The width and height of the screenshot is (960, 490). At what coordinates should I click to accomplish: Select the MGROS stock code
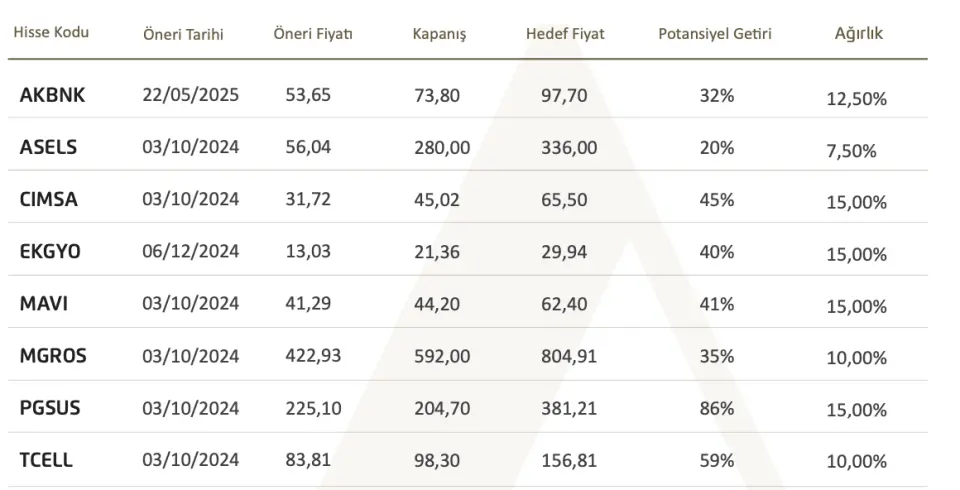point(53,356)
